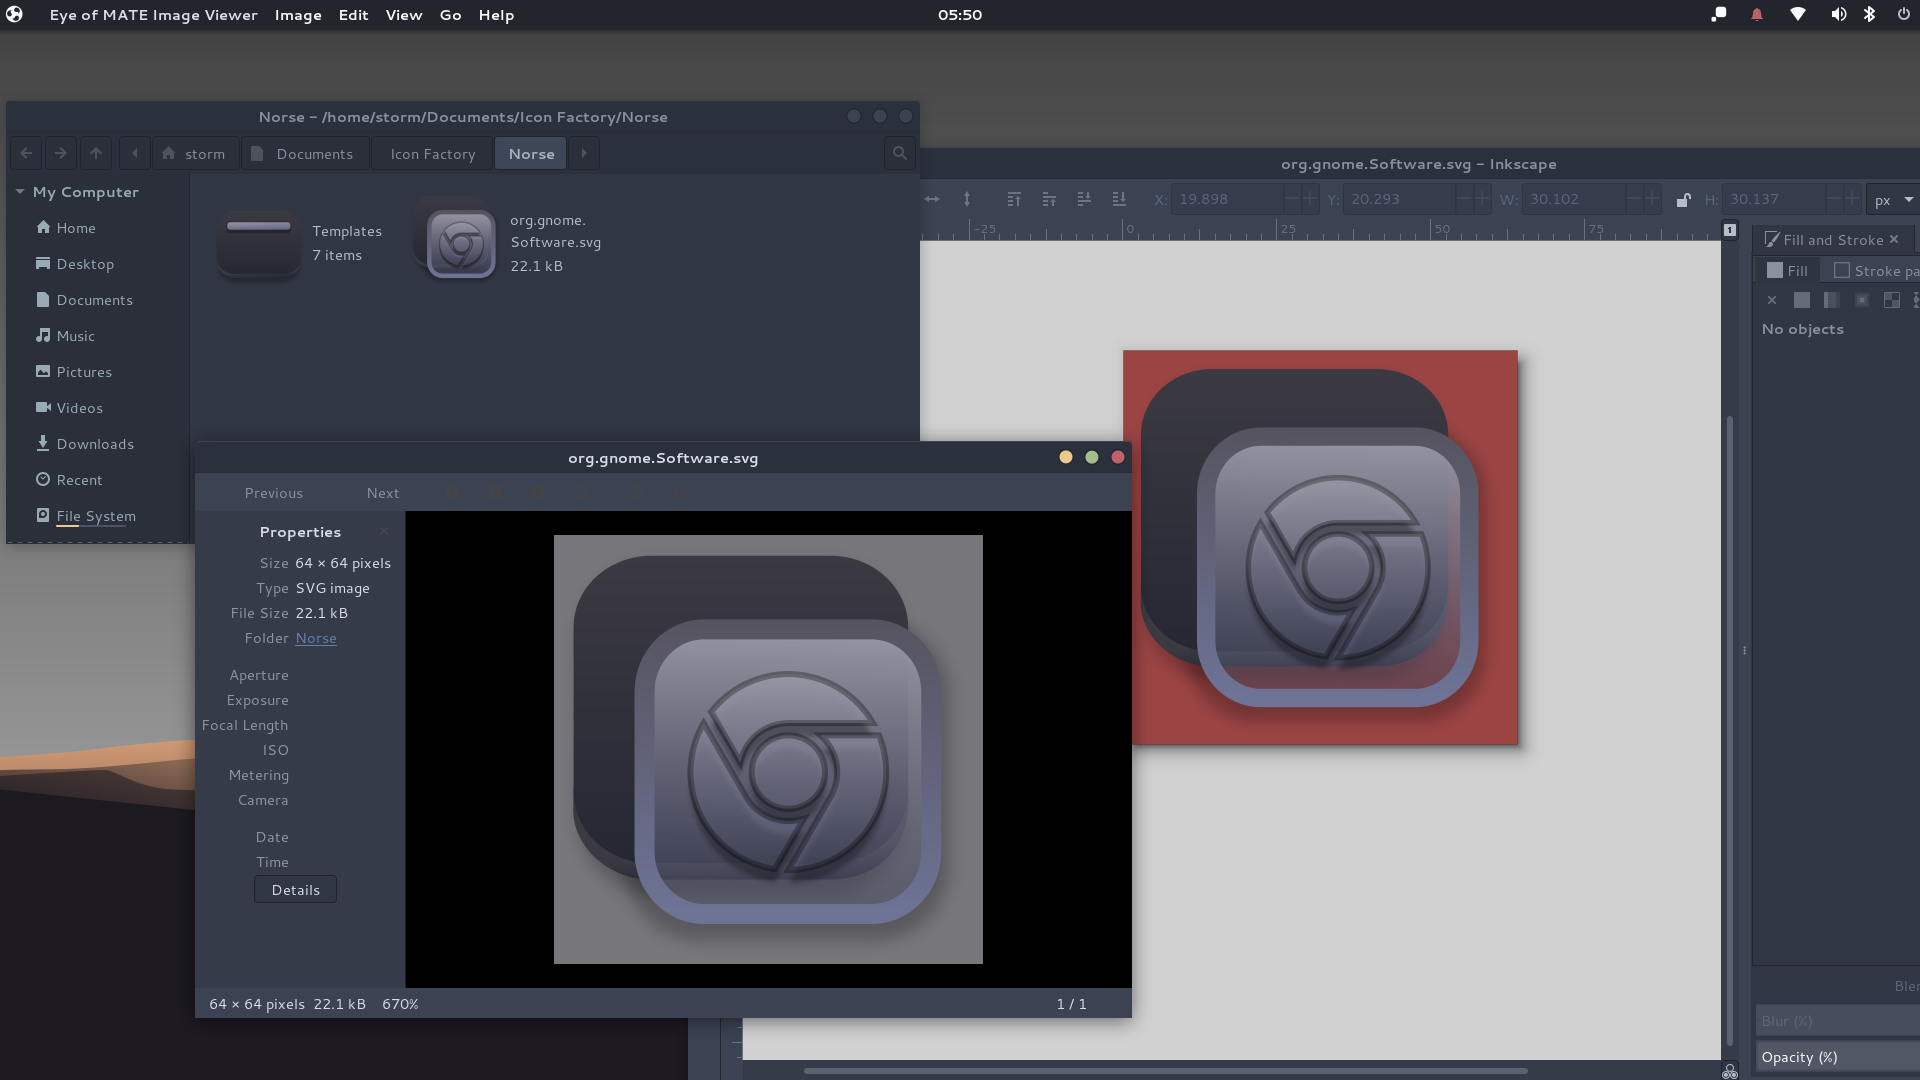Decrease the Y coordinate with minus
This screenshot has height=1080, width=1920.
(1464, 199)
